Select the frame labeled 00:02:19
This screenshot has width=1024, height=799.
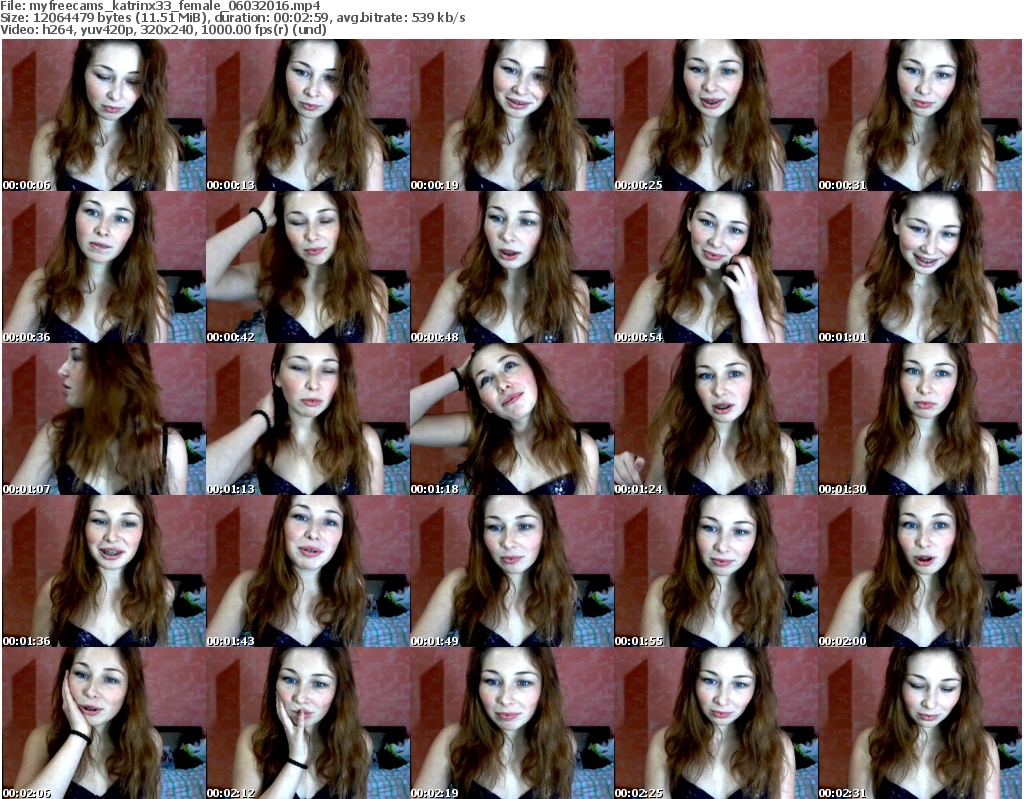pyautogui.click(x=511, y=723)
